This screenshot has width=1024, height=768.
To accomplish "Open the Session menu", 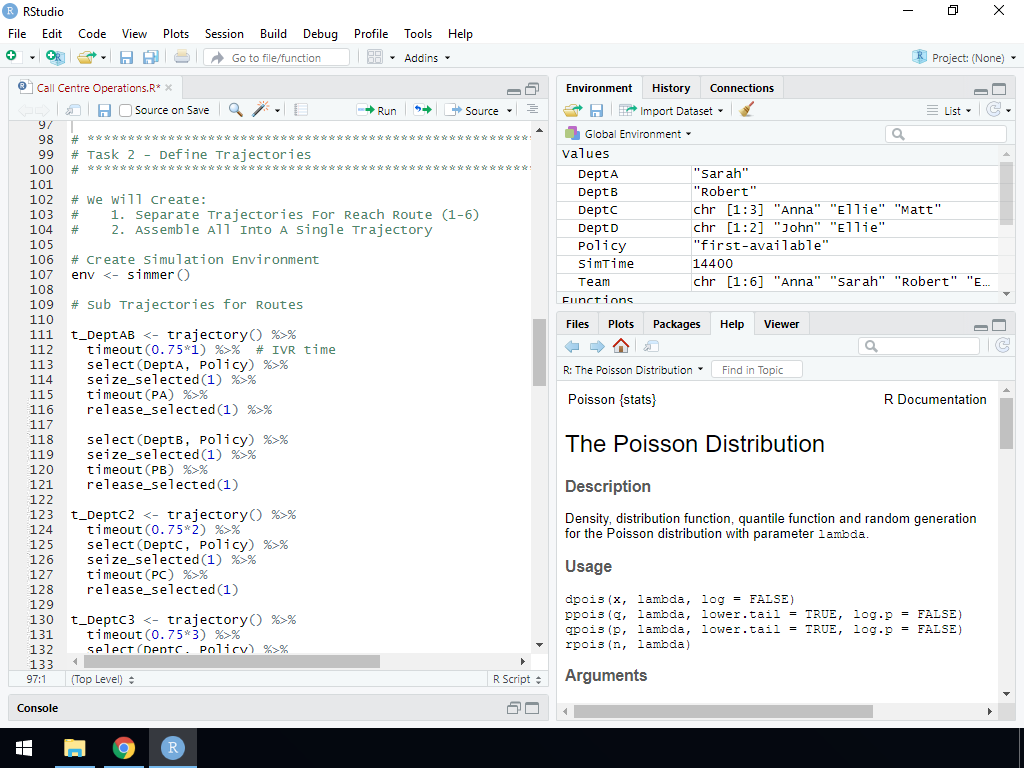I will (224, 33).
